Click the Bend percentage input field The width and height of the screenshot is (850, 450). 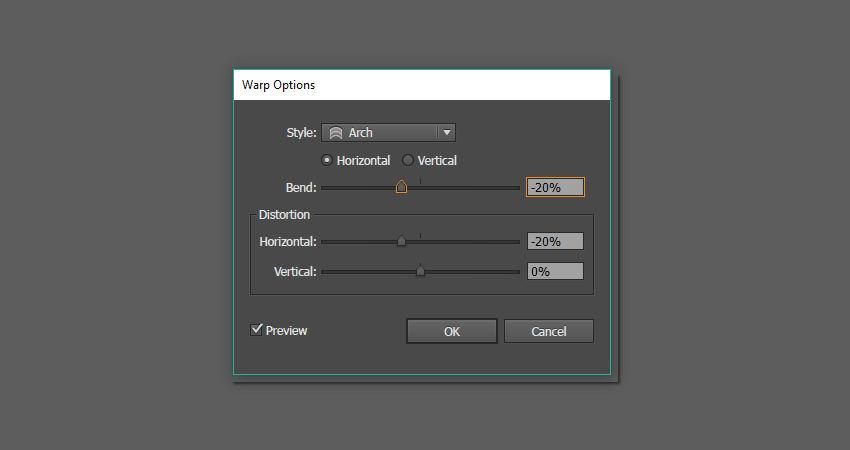[554, 187]
